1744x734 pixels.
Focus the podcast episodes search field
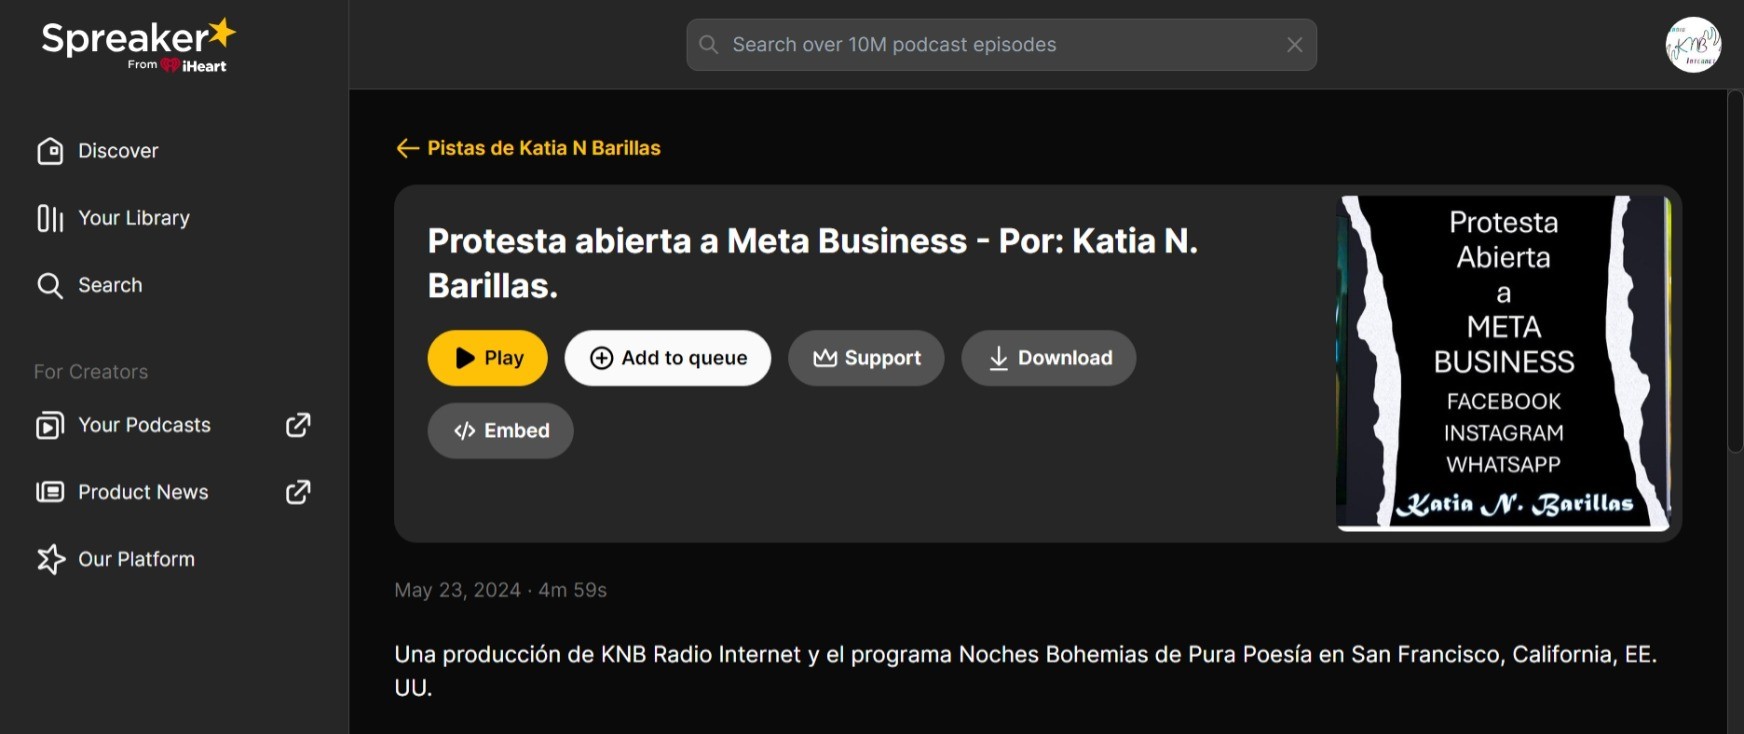point(1001,45)
